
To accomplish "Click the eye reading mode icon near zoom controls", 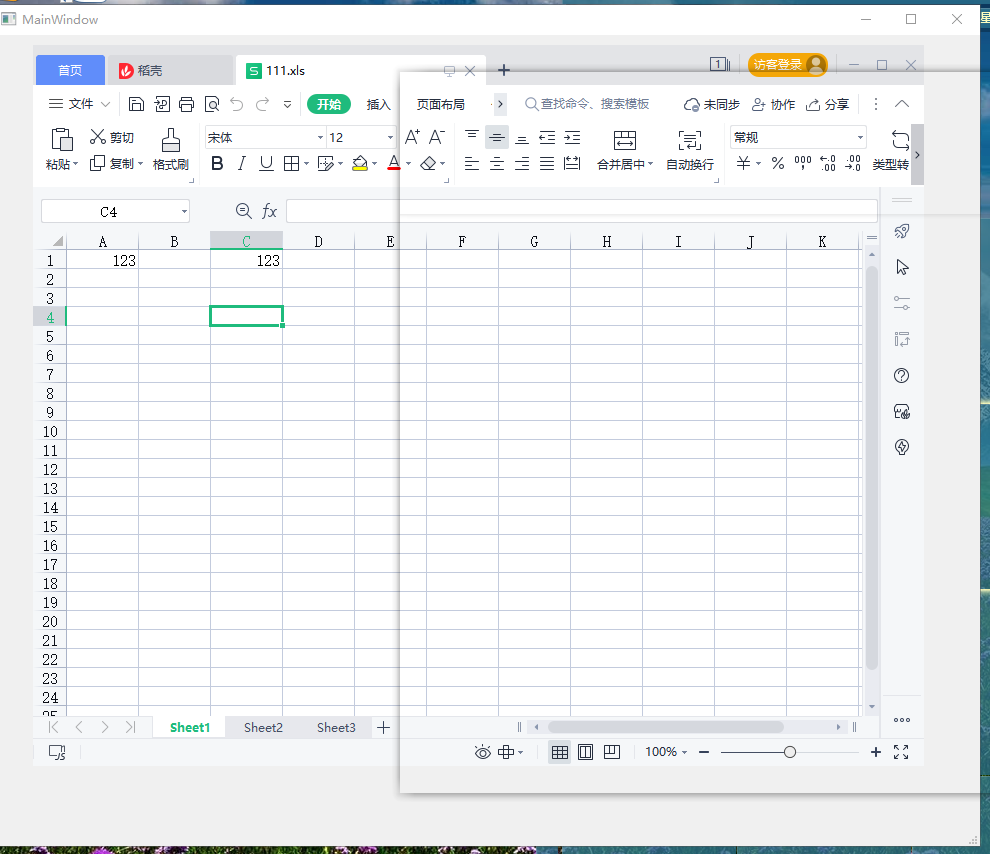I will [482, 752].
